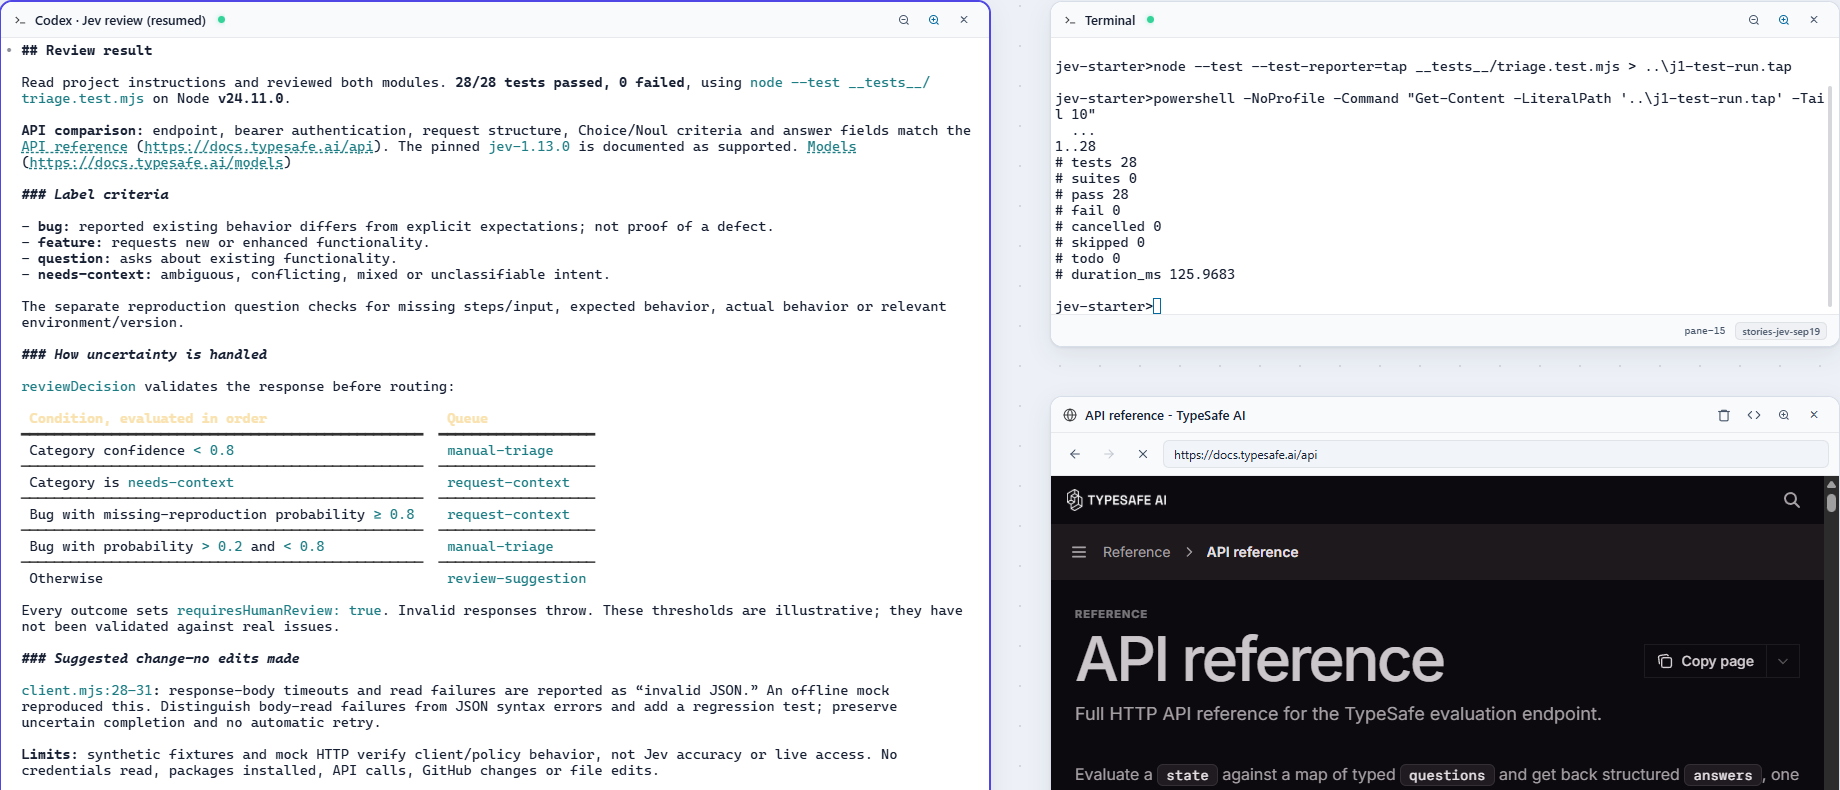Click the '## Review result' heading

[87, 51]
